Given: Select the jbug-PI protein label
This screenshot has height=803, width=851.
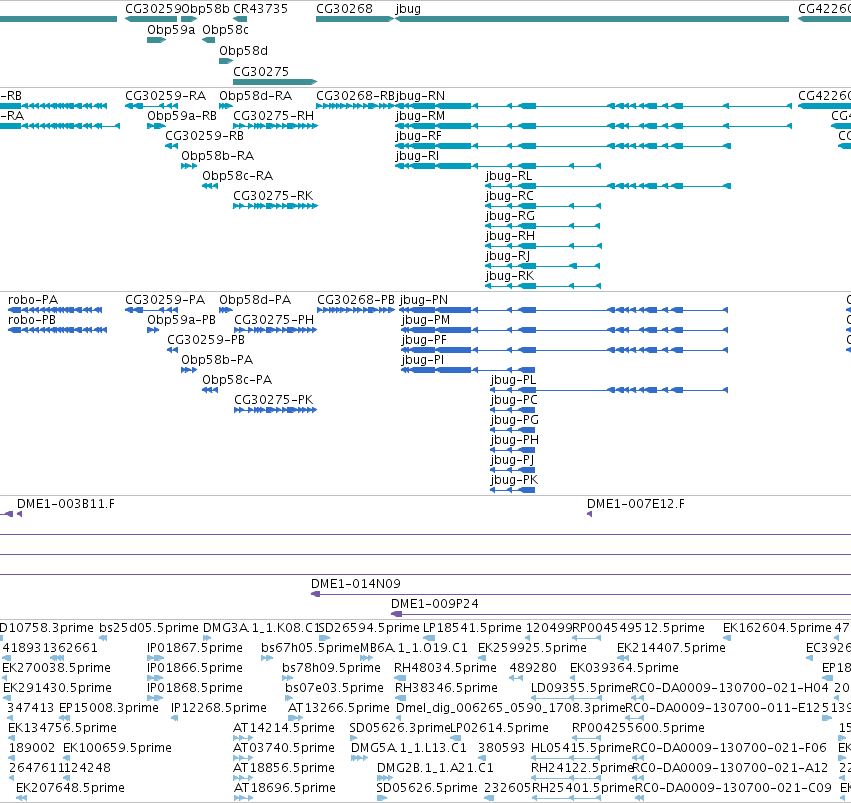Looking at the screenshot, I should pyautogui.click(x=423, y=360).
